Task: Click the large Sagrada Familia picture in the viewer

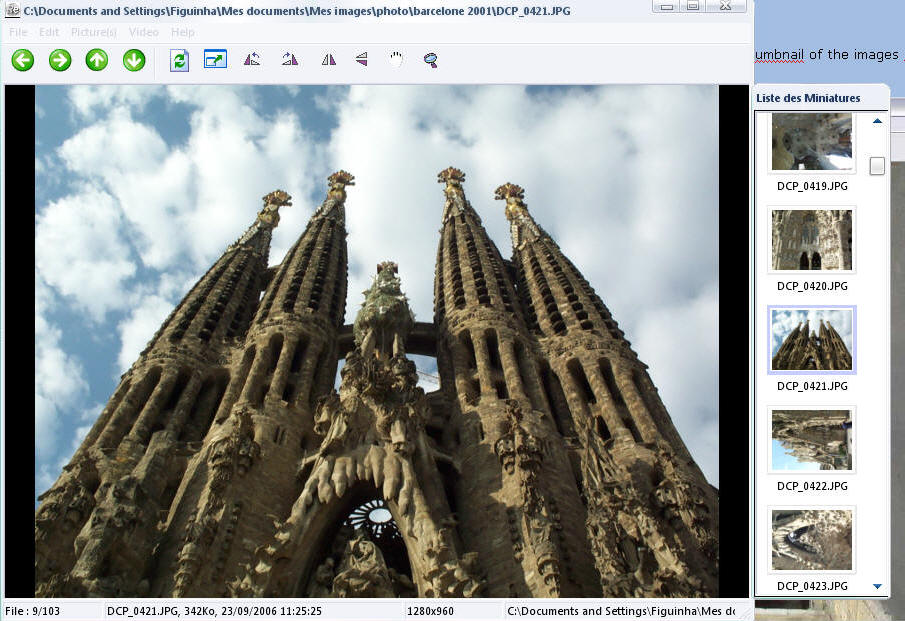Action: pos(377,341)
